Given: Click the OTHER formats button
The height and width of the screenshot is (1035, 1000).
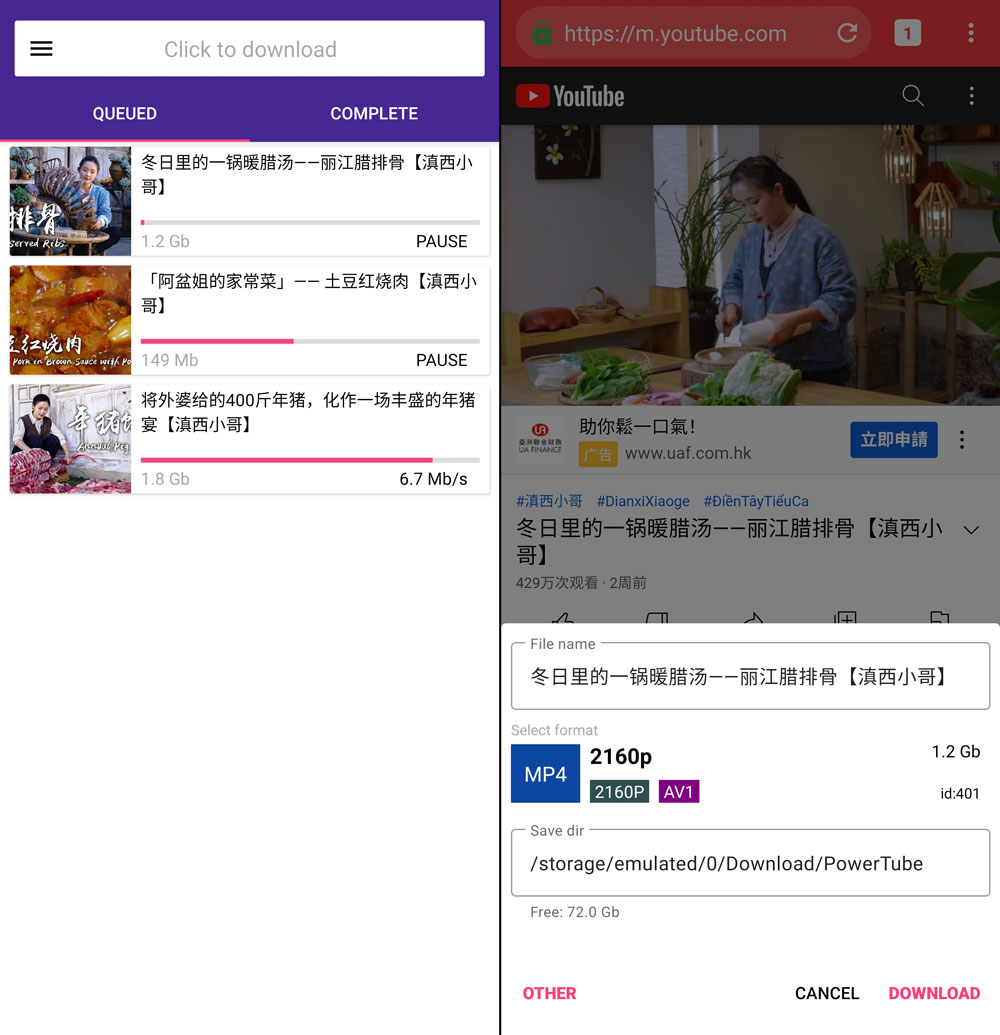Looking at the screenshot, I should pos(549,993).
